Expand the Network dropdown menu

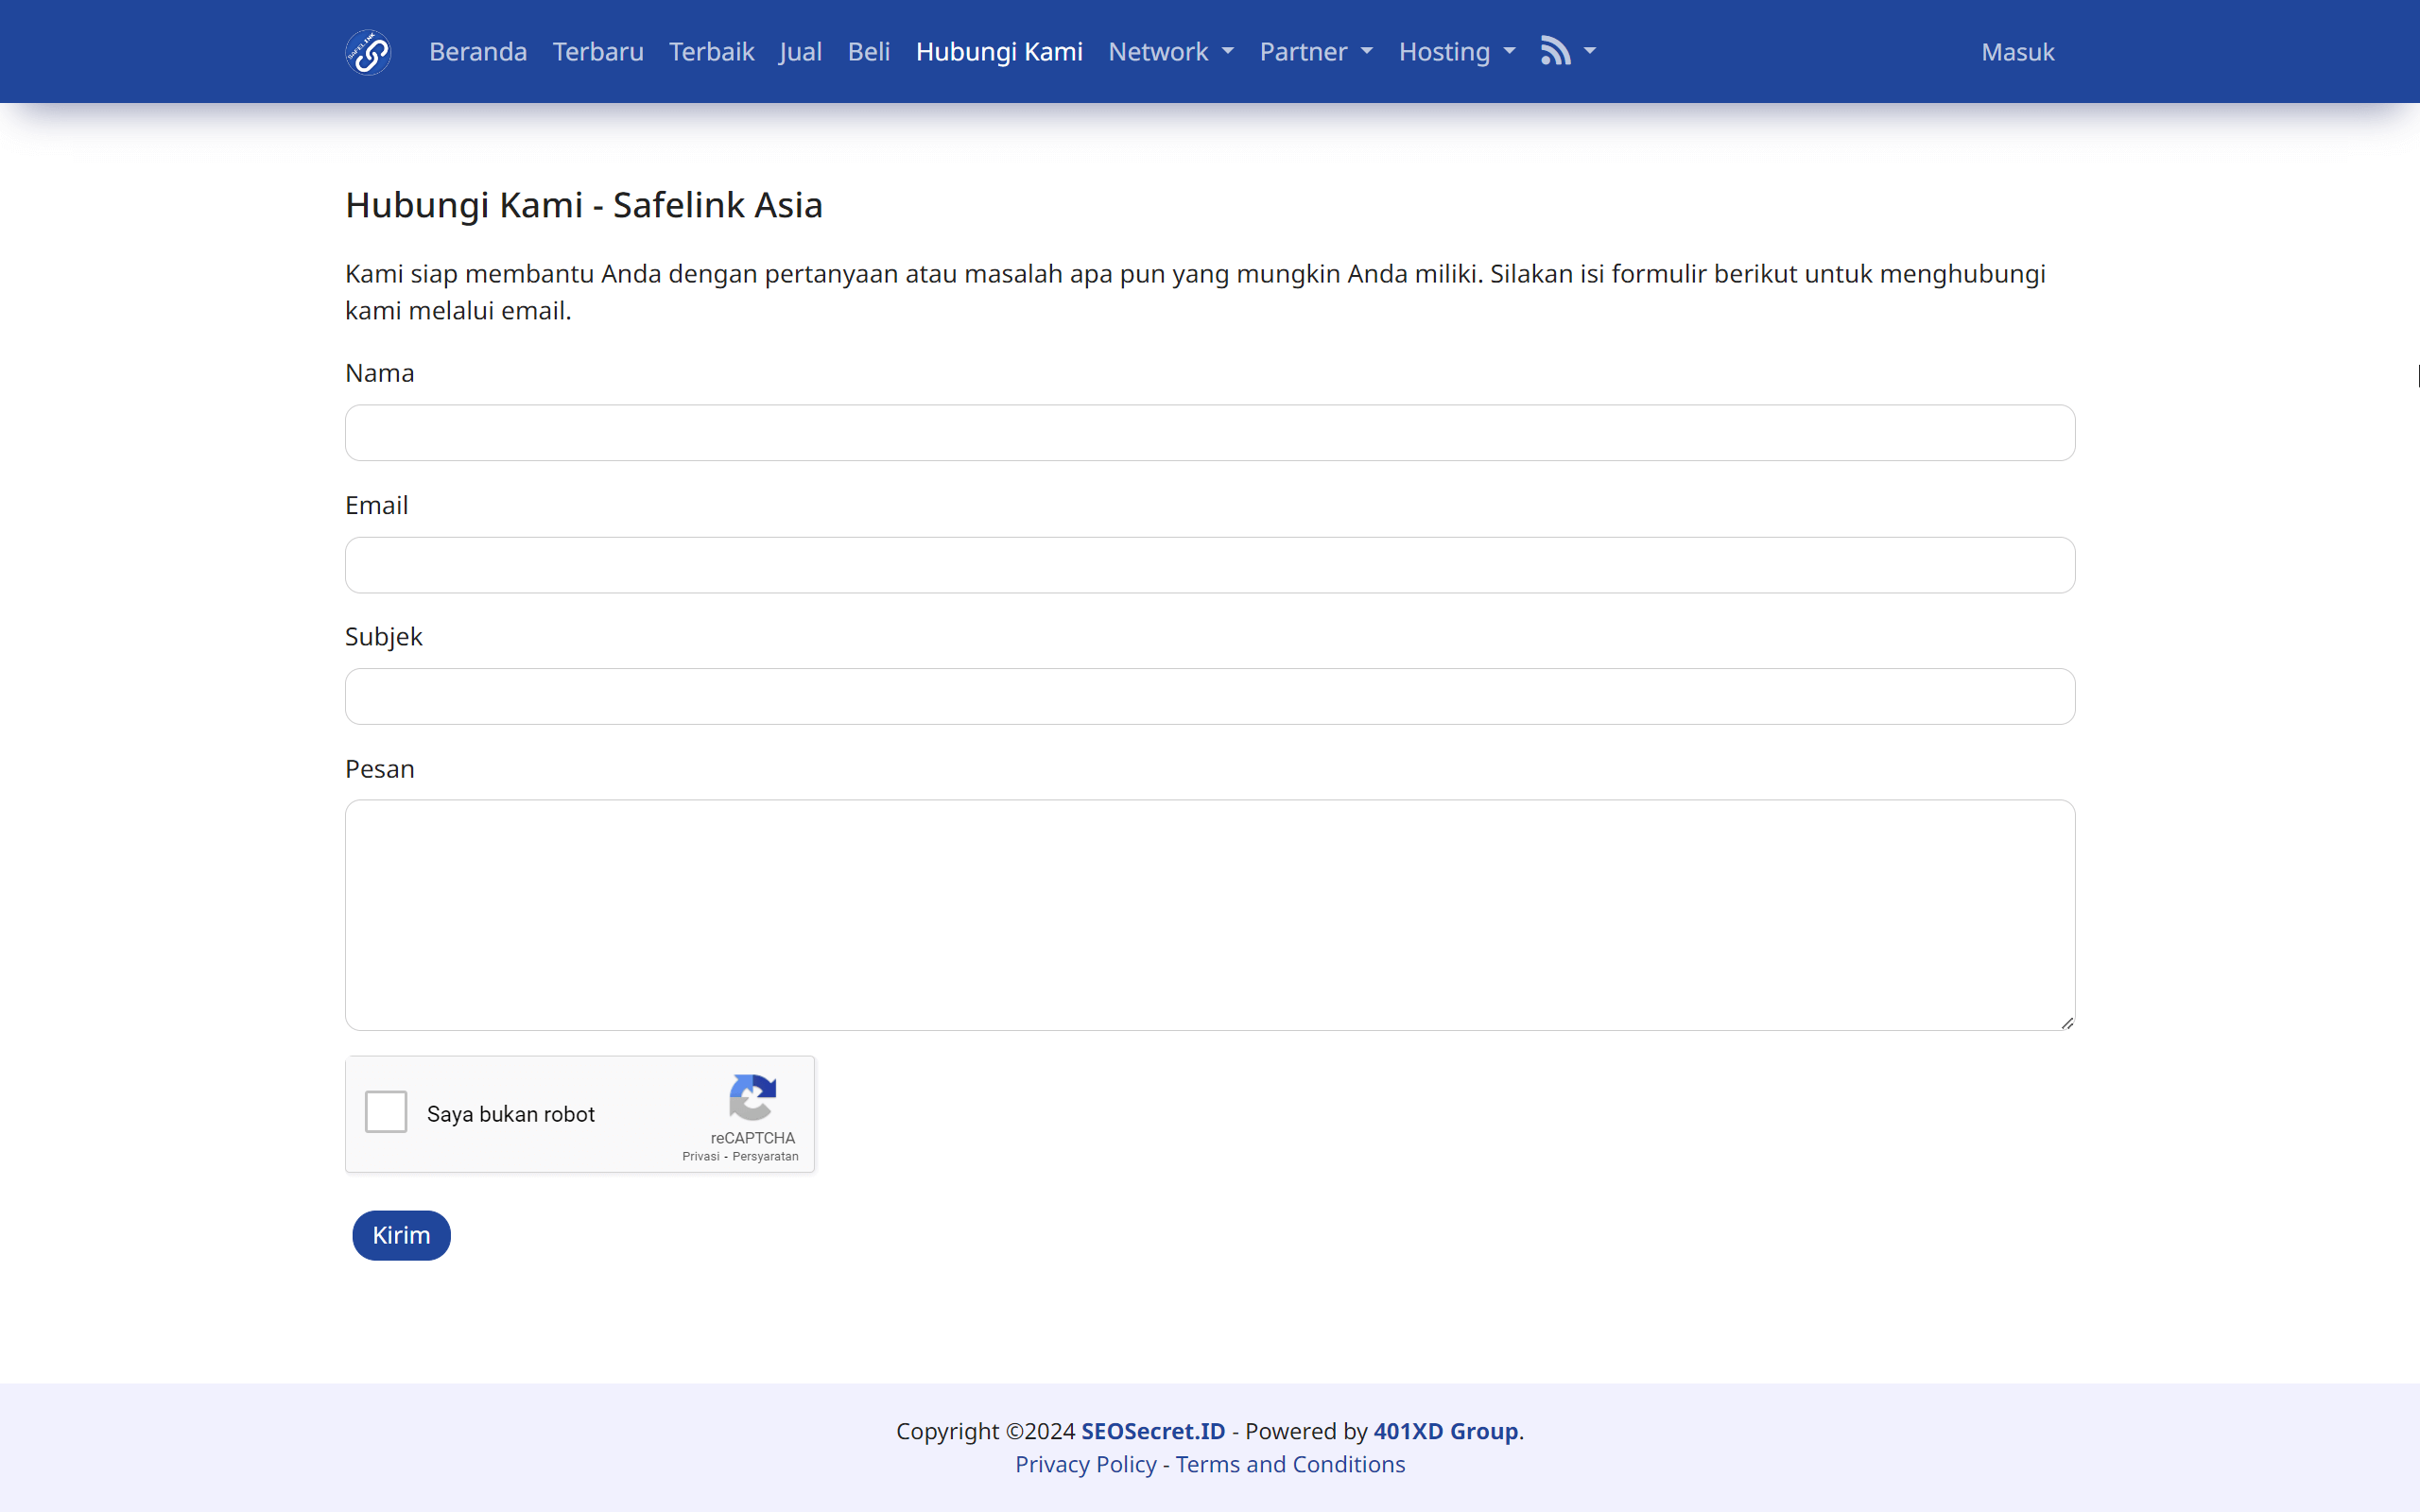pos(1170,51)
